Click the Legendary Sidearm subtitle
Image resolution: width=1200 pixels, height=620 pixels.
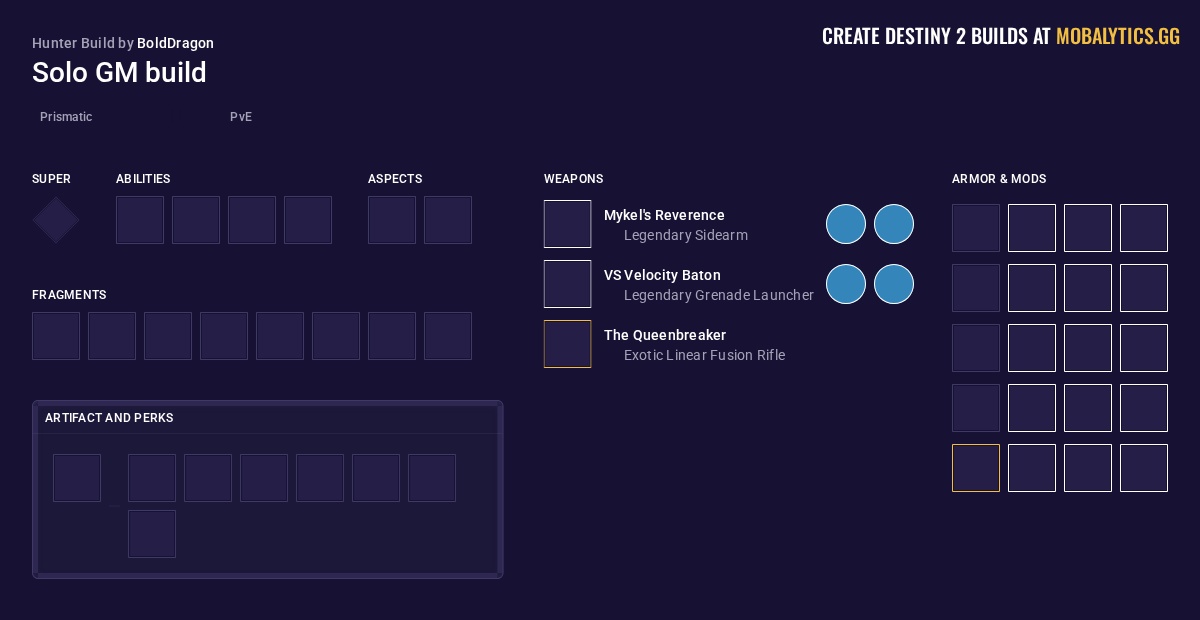tap(686, 235)
